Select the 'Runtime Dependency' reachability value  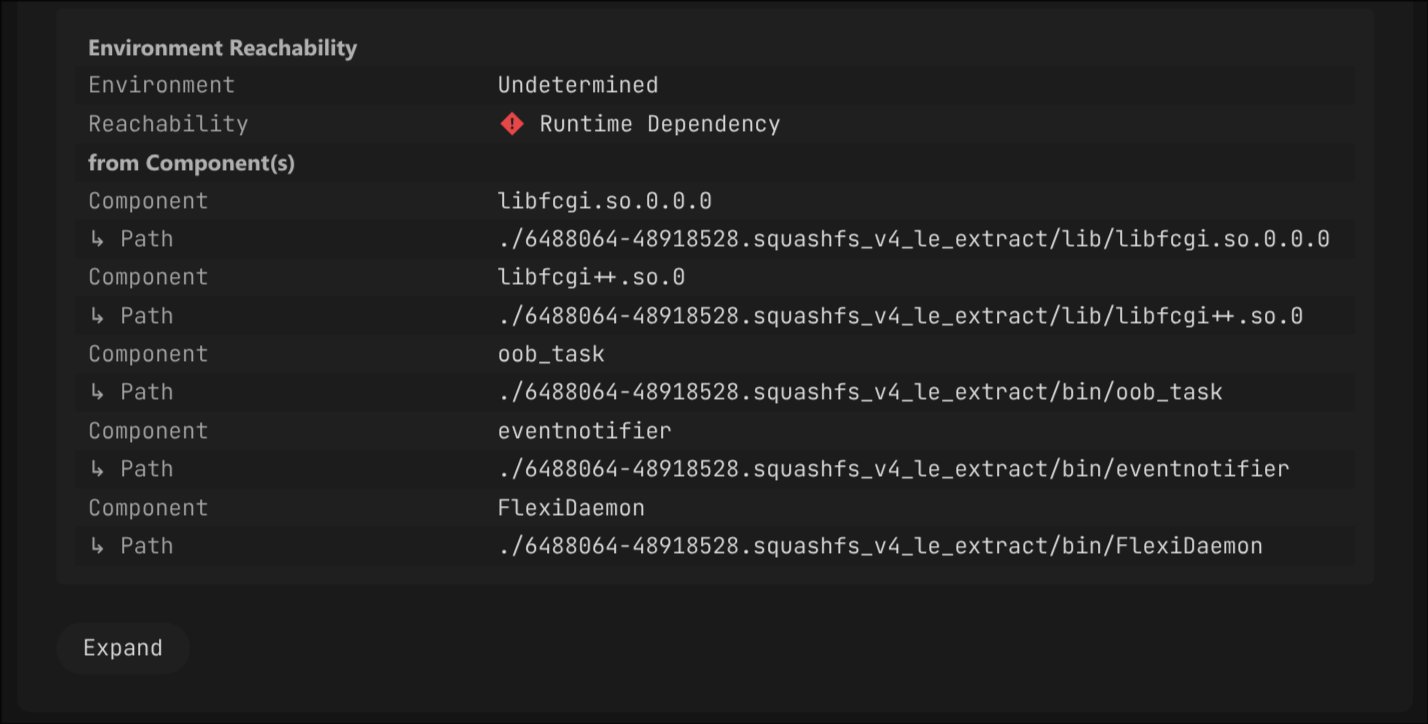(659, 124)
